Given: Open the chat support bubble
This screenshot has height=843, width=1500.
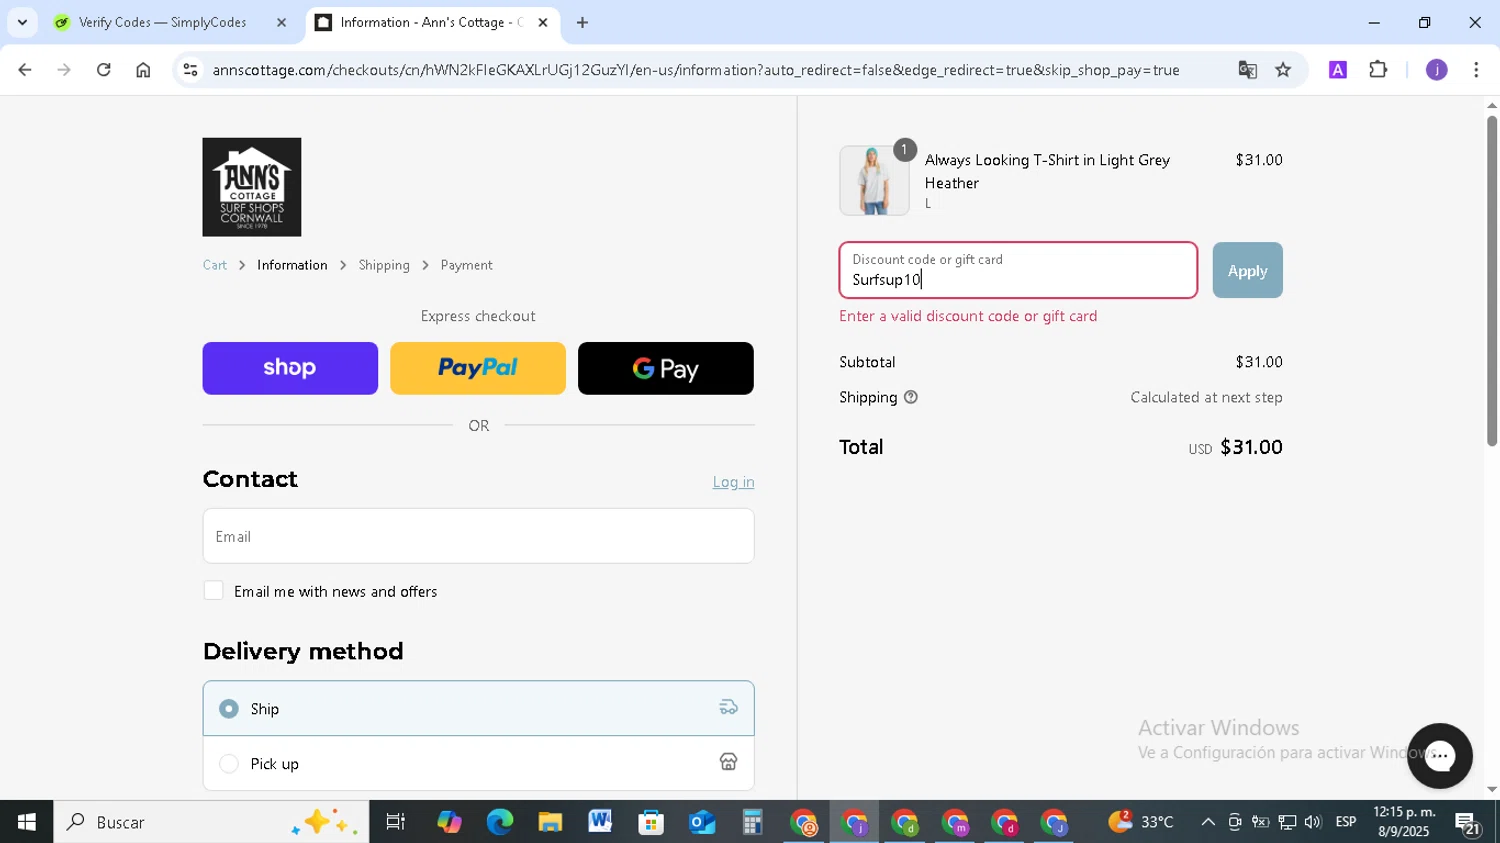Looking at the screenshot, I should (x=1439, y=756).
